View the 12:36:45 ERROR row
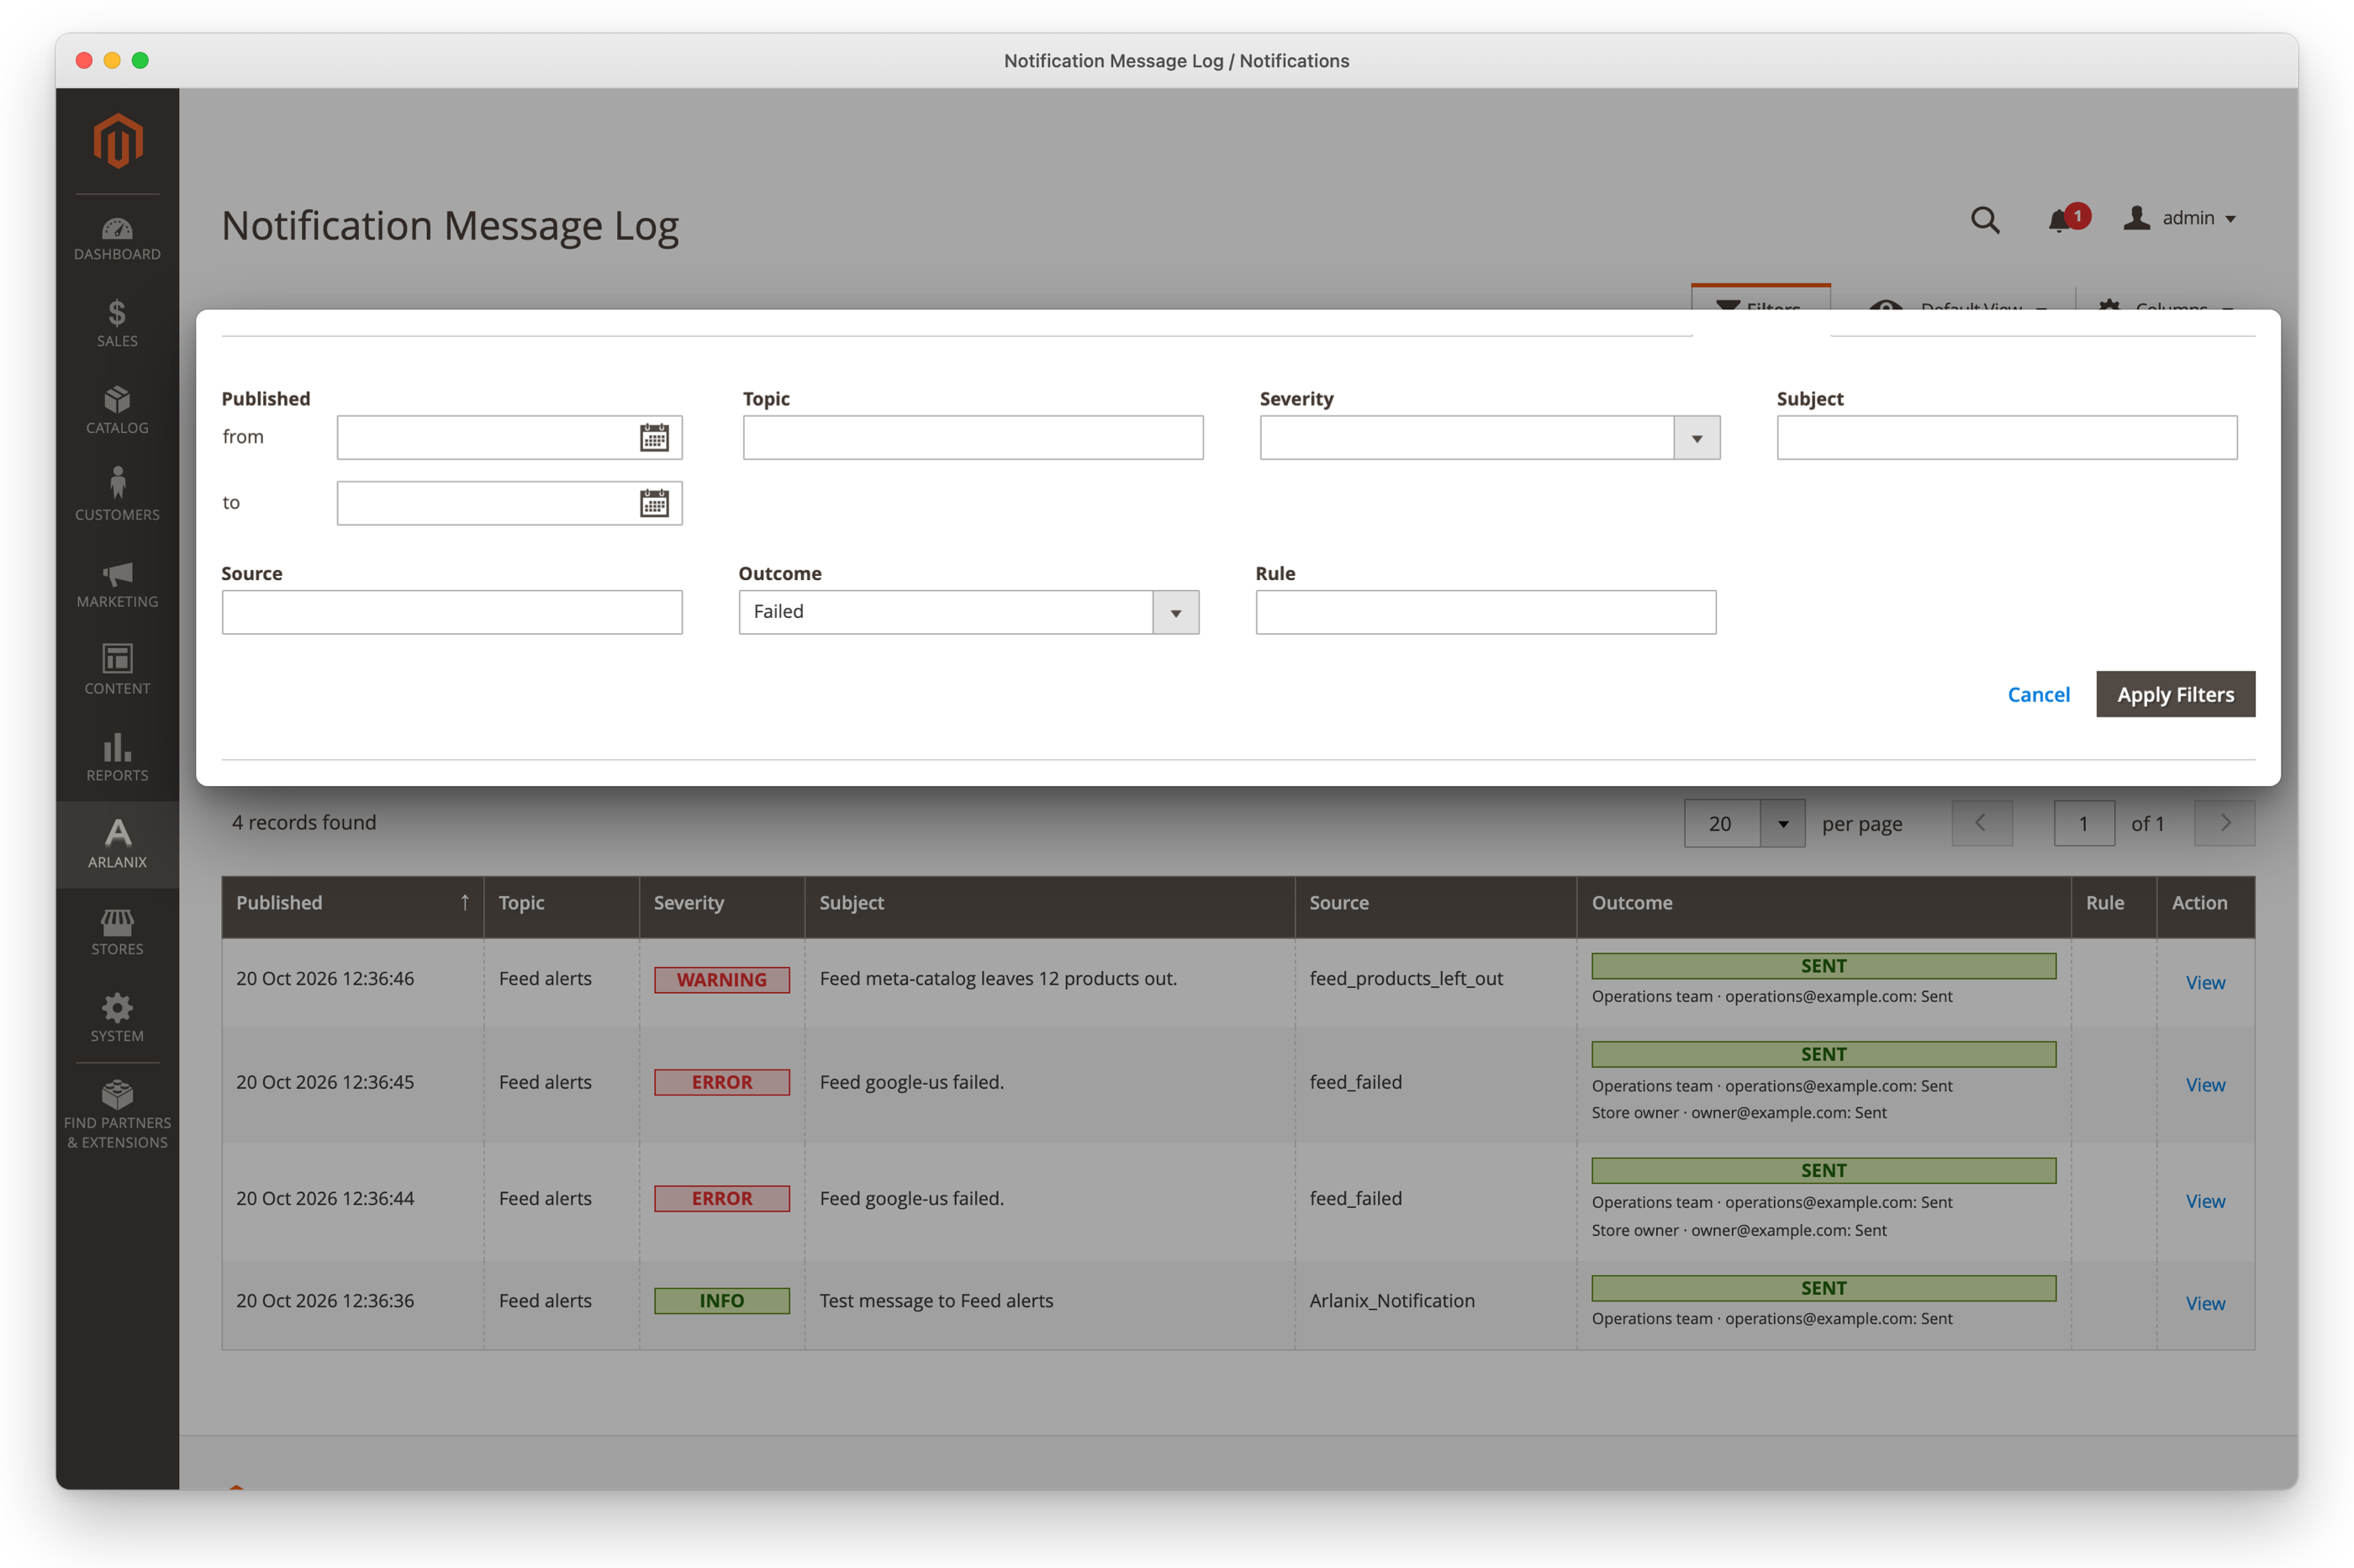Image resolution: width=2354 pixels, height=1568 pixels. (x=2205, y=1085)
